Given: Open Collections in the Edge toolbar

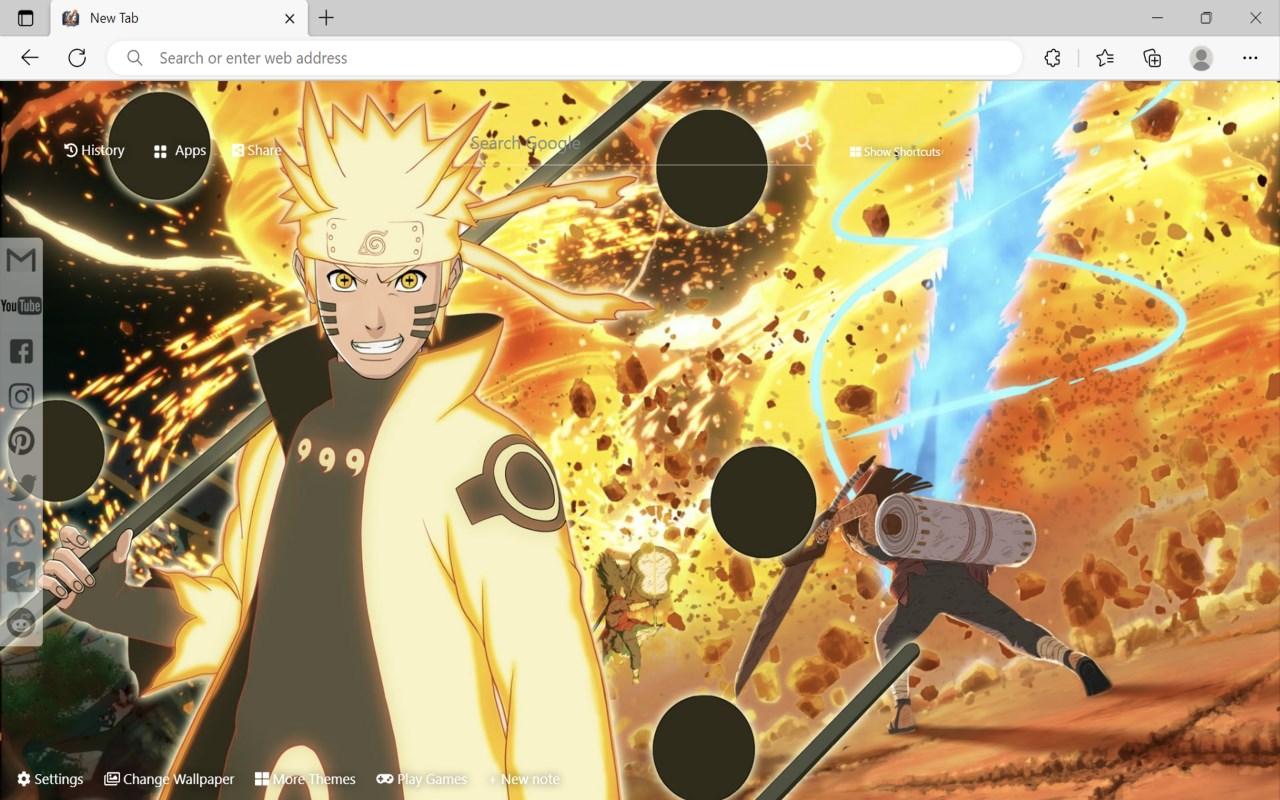Looking at the screenshot, I should pos(1151,57).
